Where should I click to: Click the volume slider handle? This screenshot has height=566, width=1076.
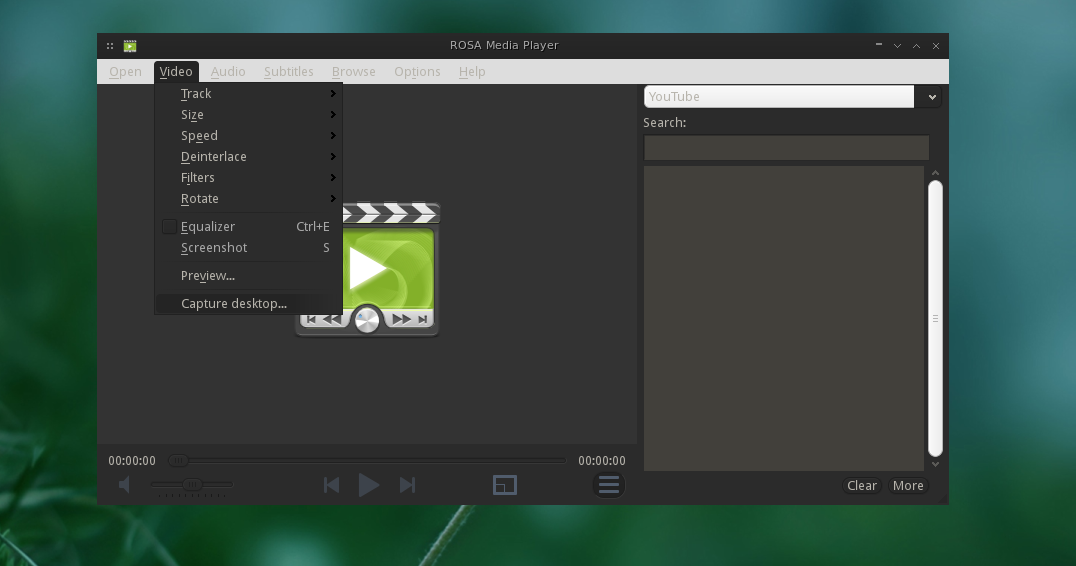tap(193, 484)
